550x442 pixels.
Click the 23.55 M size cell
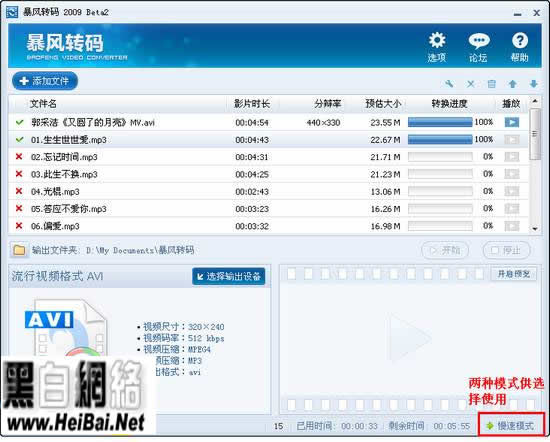pos(385,122)
